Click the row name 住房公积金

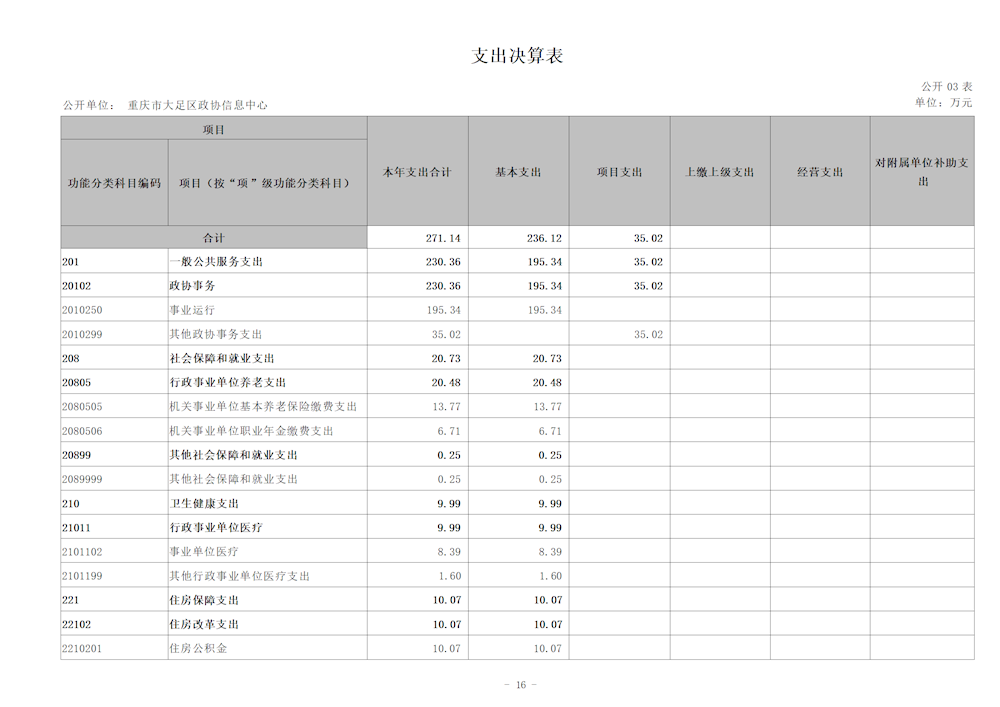[x=198, y=649]
